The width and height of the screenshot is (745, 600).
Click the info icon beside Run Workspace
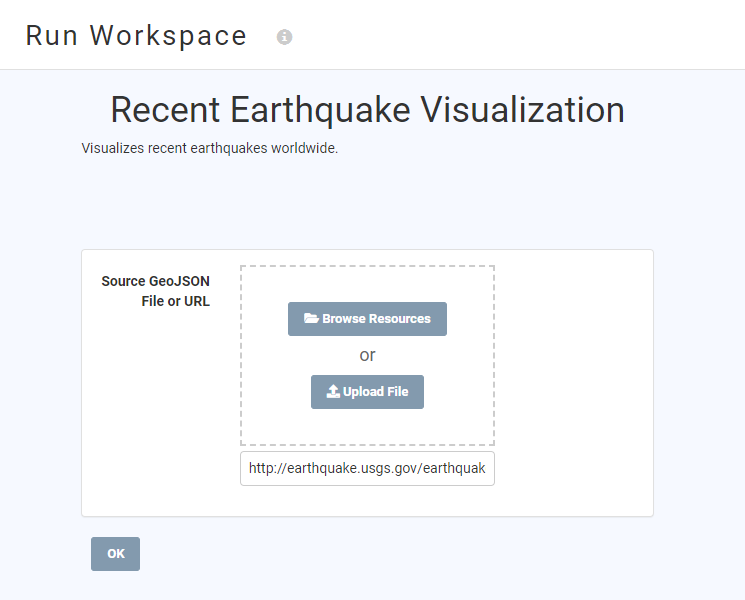pos(285,37)
